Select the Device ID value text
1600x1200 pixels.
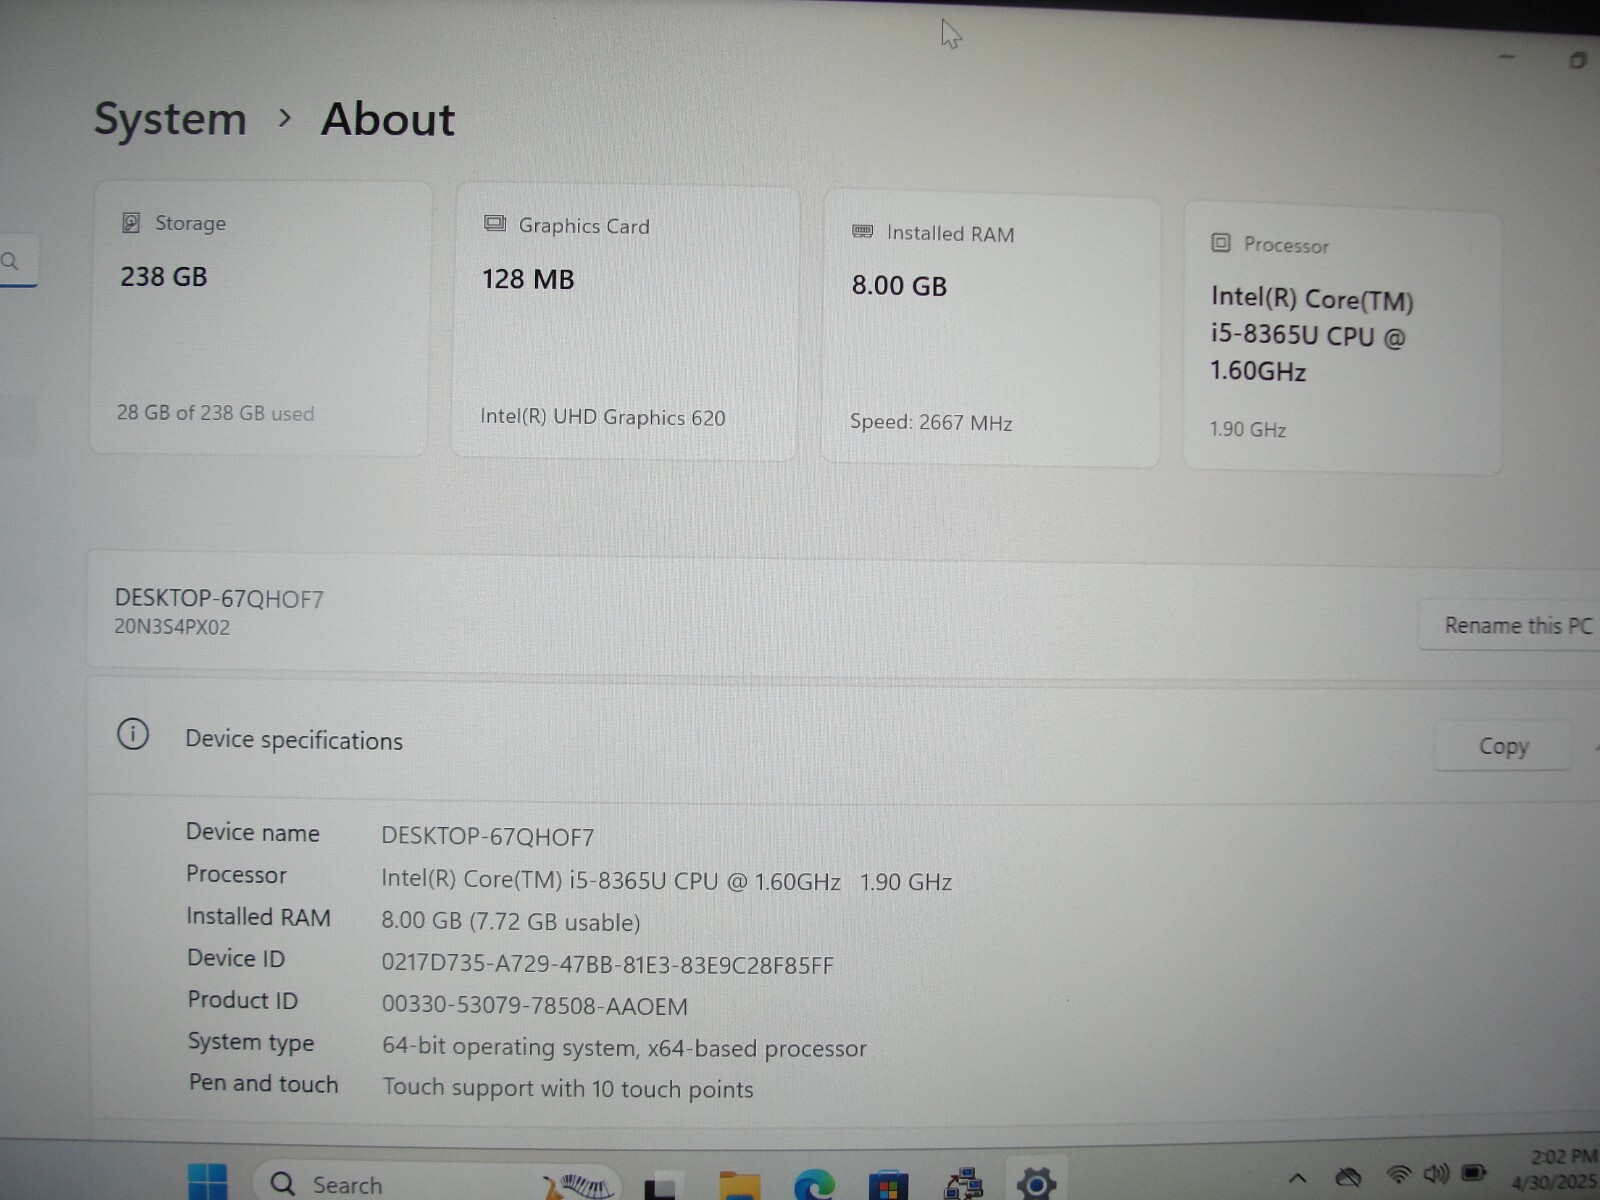(607, 964)
